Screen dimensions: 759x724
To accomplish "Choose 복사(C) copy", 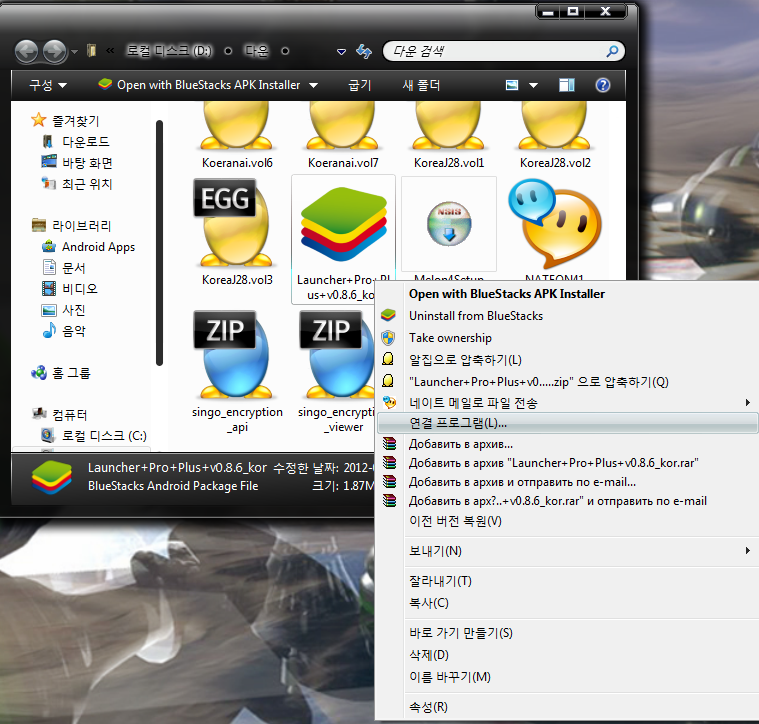I will coord(566,603).
